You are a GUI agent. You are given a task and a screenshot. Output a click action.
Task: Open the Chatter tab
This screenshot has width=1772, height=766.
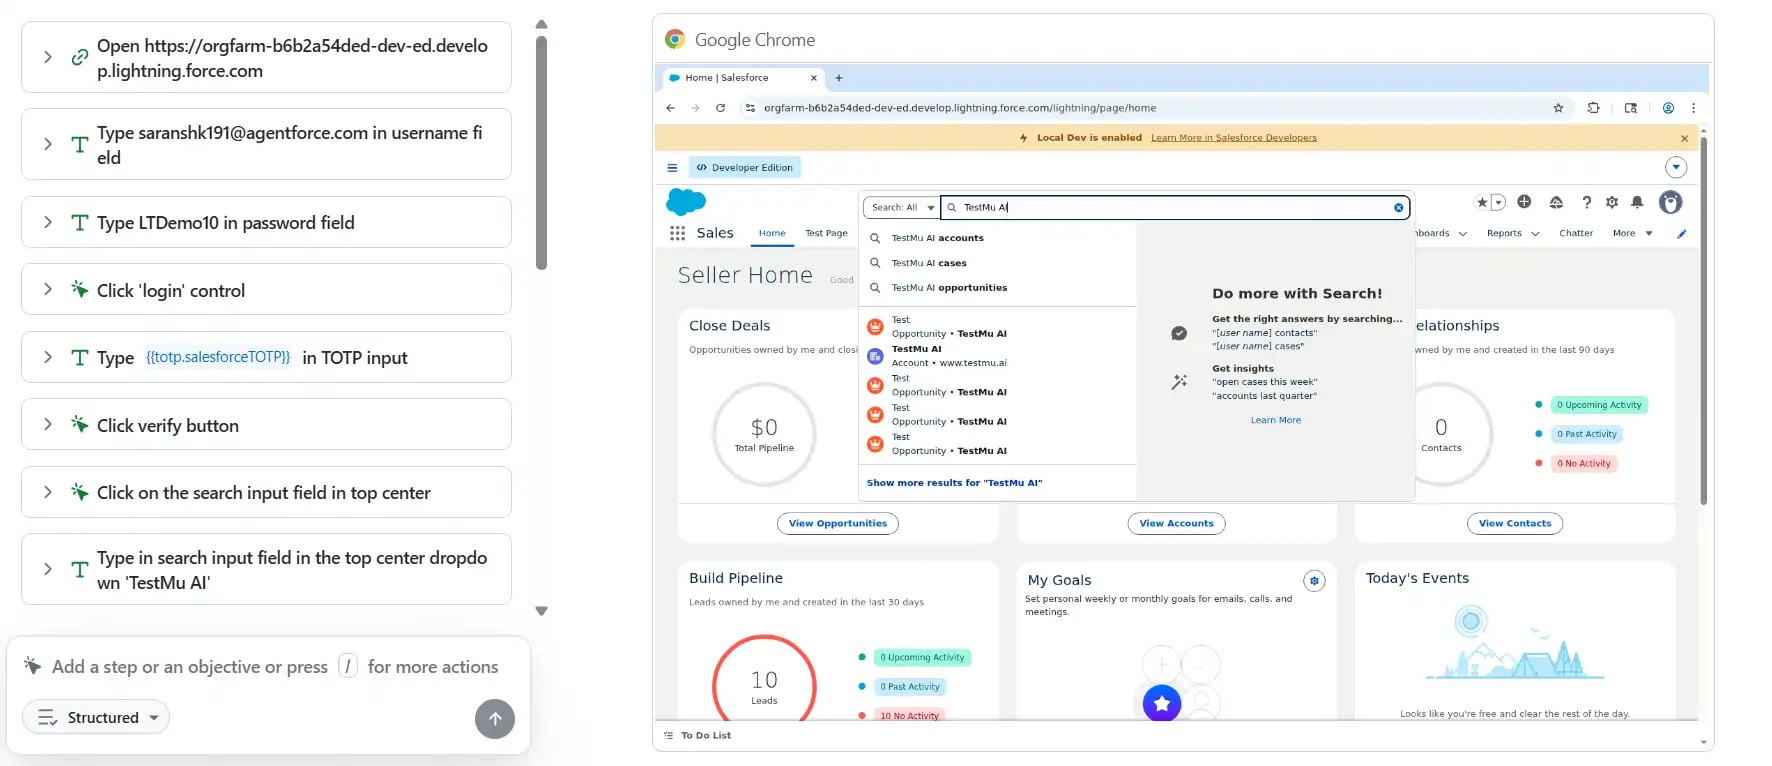click(1576, 233)
